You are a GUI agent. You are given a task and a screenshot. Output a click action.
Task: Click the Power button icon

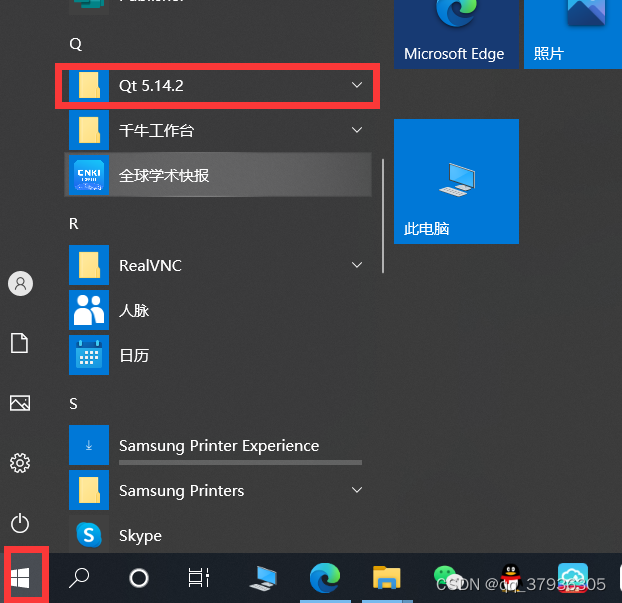pos(20,523)
